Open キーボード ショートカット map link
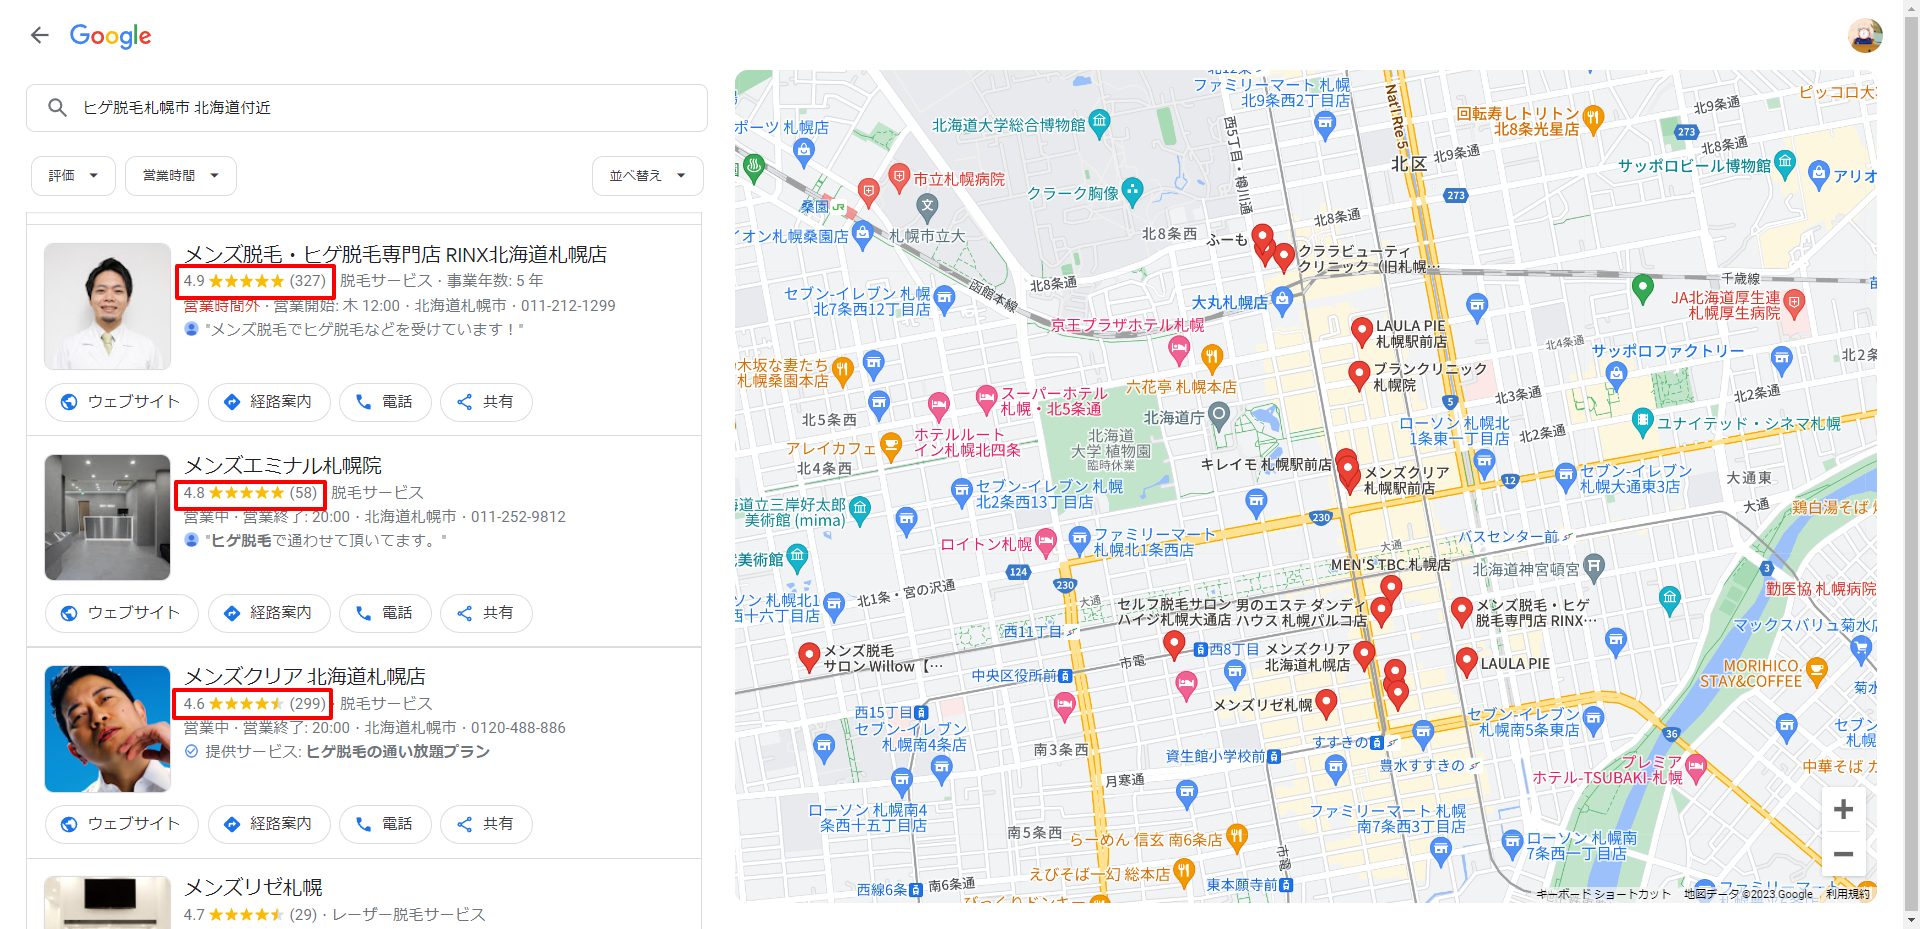 point(1603,894)
